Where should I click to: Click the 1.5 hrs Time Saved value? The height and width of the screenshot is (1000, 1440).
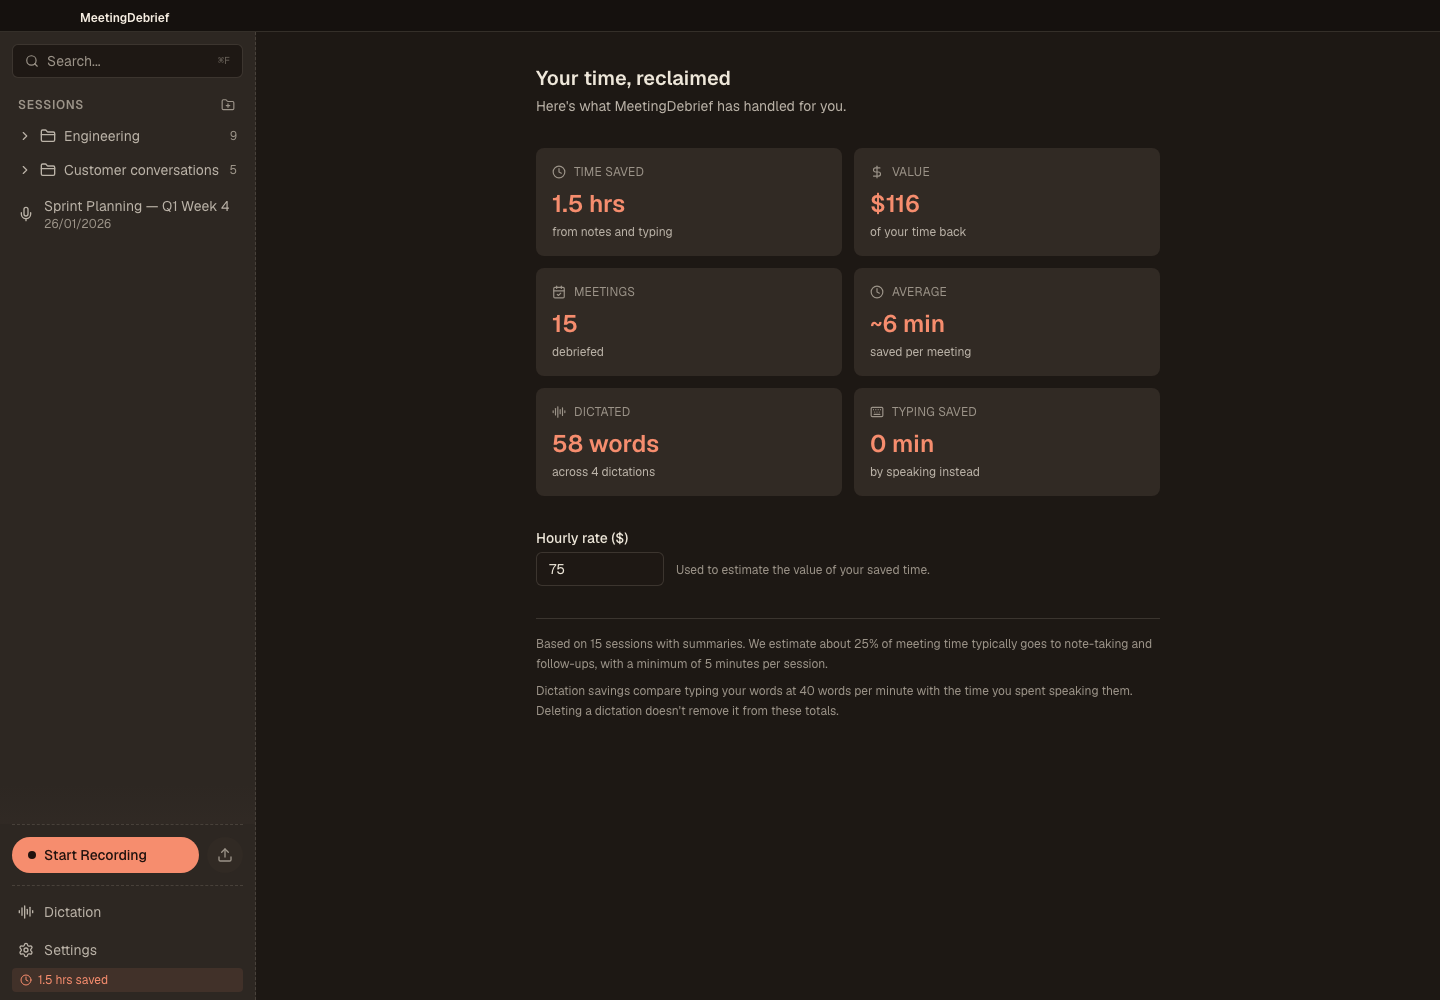click(588, 204)
